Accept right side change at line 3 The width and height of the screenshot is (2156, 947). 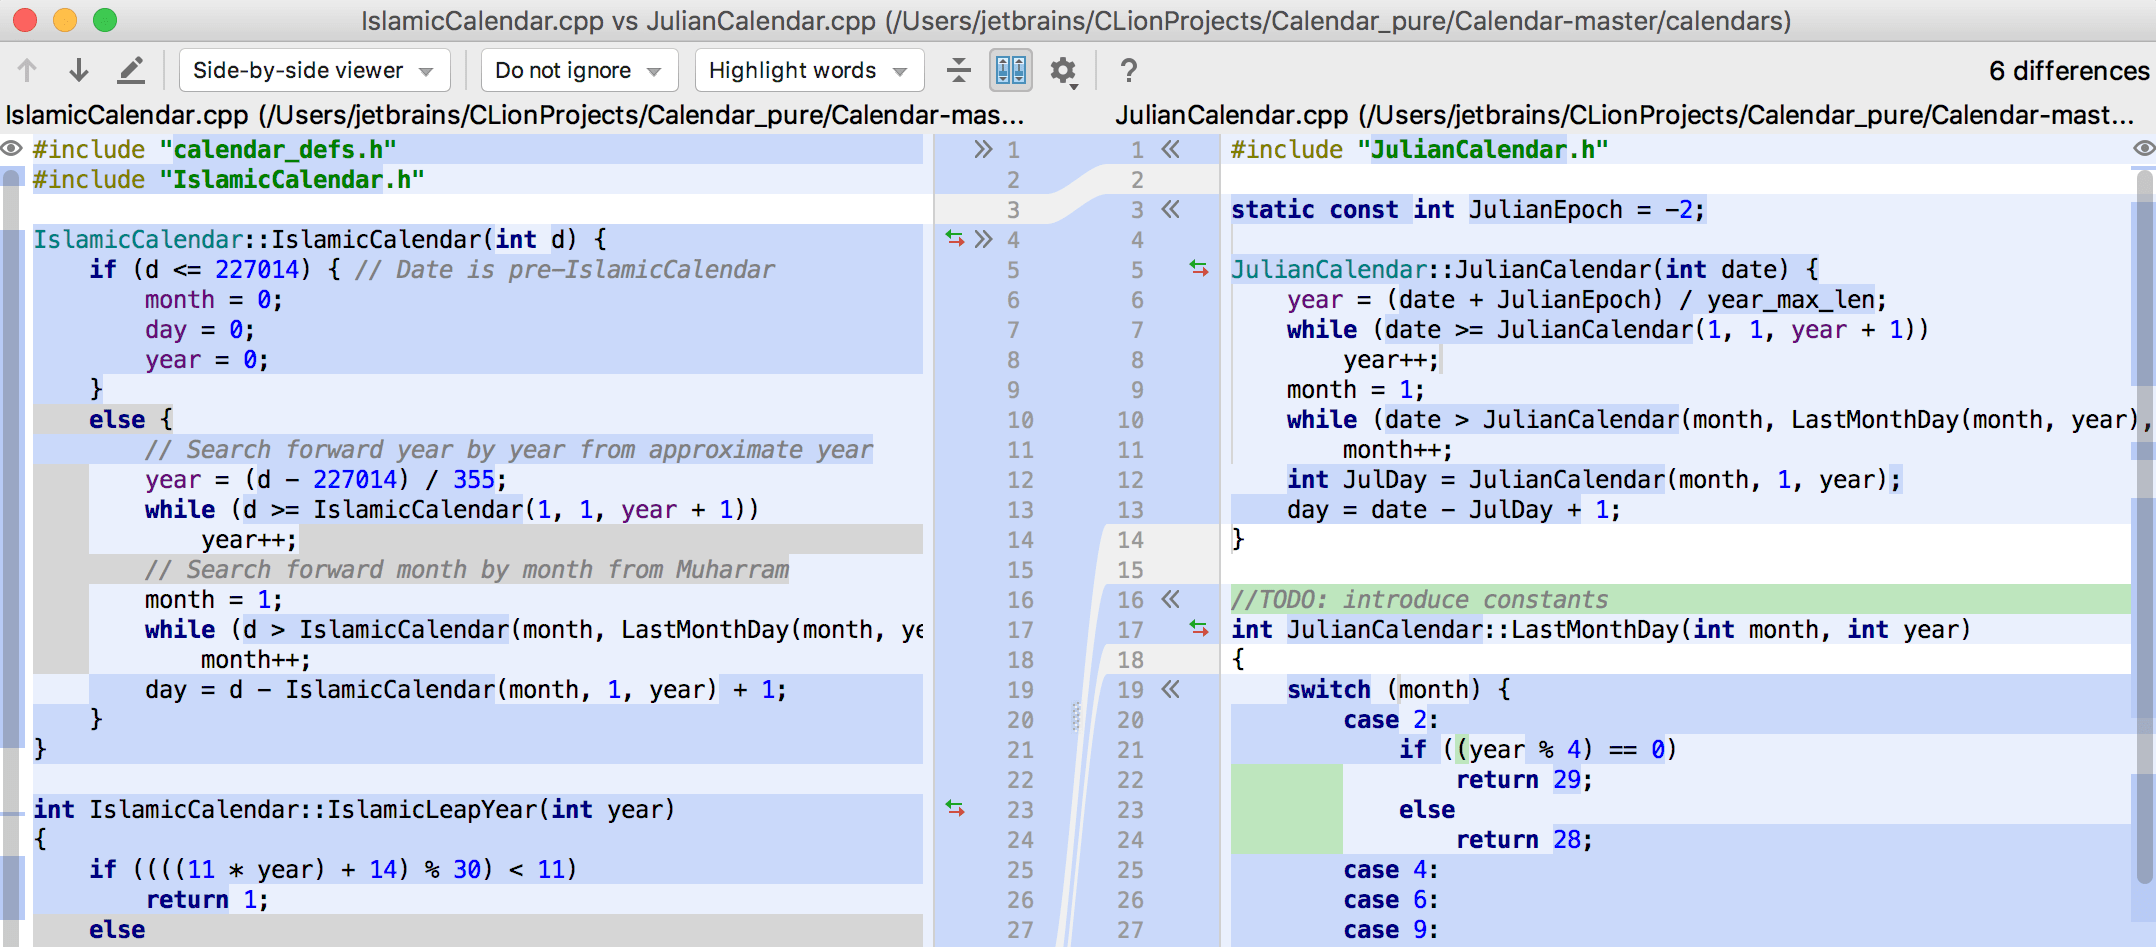(x=1171, y=210)
